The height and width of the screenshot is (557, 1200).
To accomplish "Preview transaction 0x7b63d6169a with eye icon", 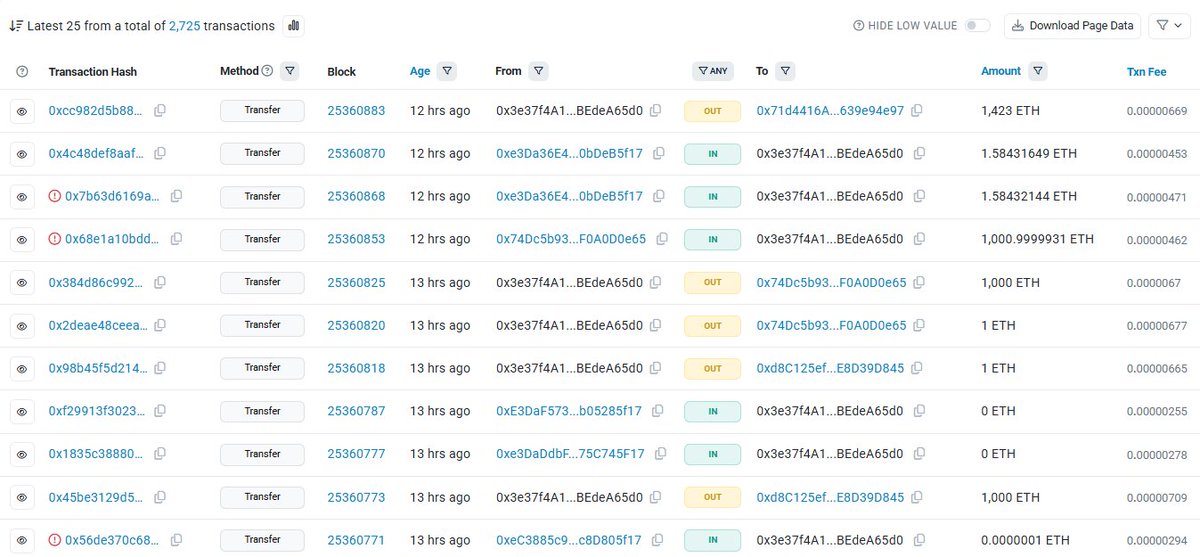I will pos(22,196).
